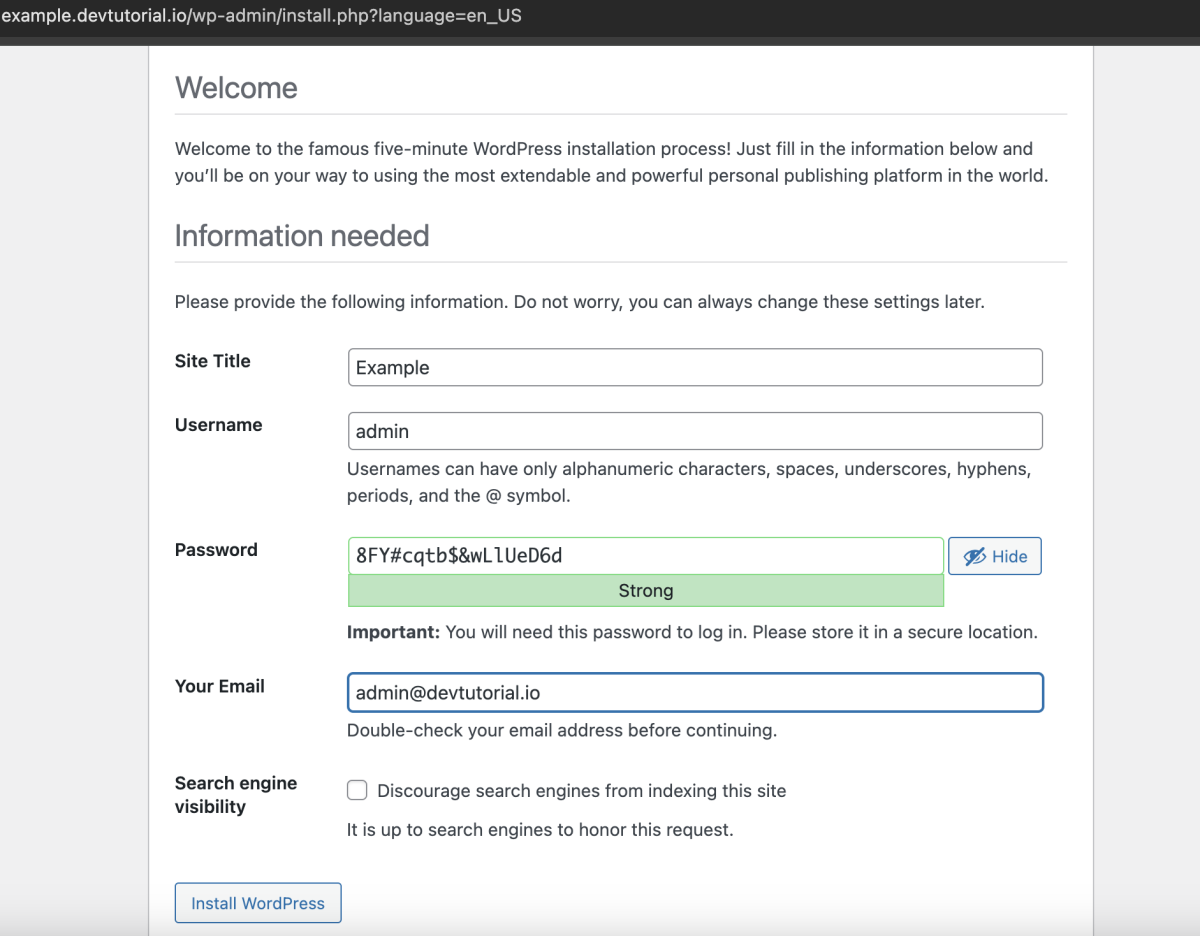Click the word Hide on the password toggle button
This screenshot has height=936, width=1200.
pos(1009,557)
